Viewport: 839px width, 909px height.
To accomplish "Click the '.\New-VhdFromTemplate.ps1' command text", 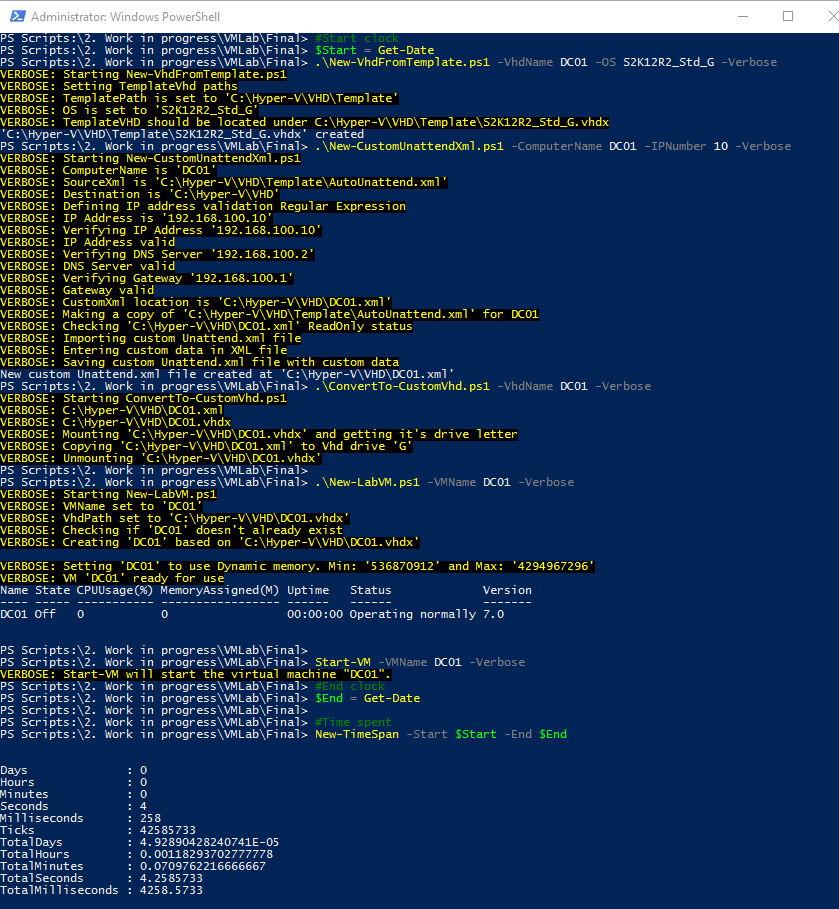I will [402, 62].
